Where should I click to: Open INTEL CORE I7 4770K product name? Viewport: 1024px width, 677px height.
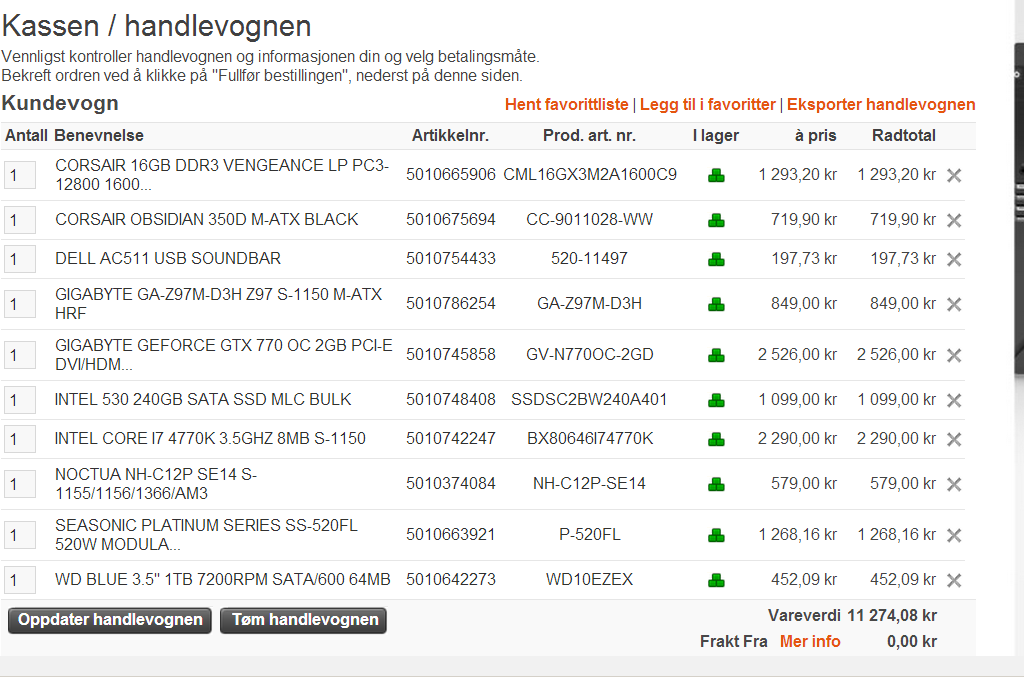pyautogui.click(x=210, y=439)
